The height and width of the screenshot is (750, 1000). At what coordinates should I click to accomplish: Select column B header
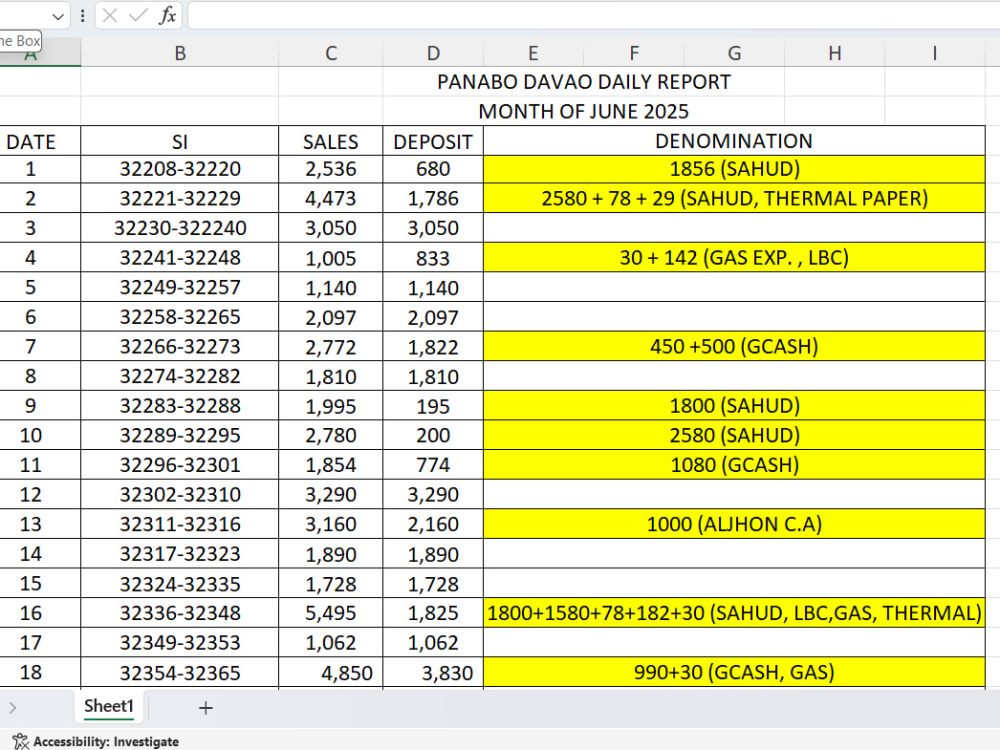click(180, 53)
